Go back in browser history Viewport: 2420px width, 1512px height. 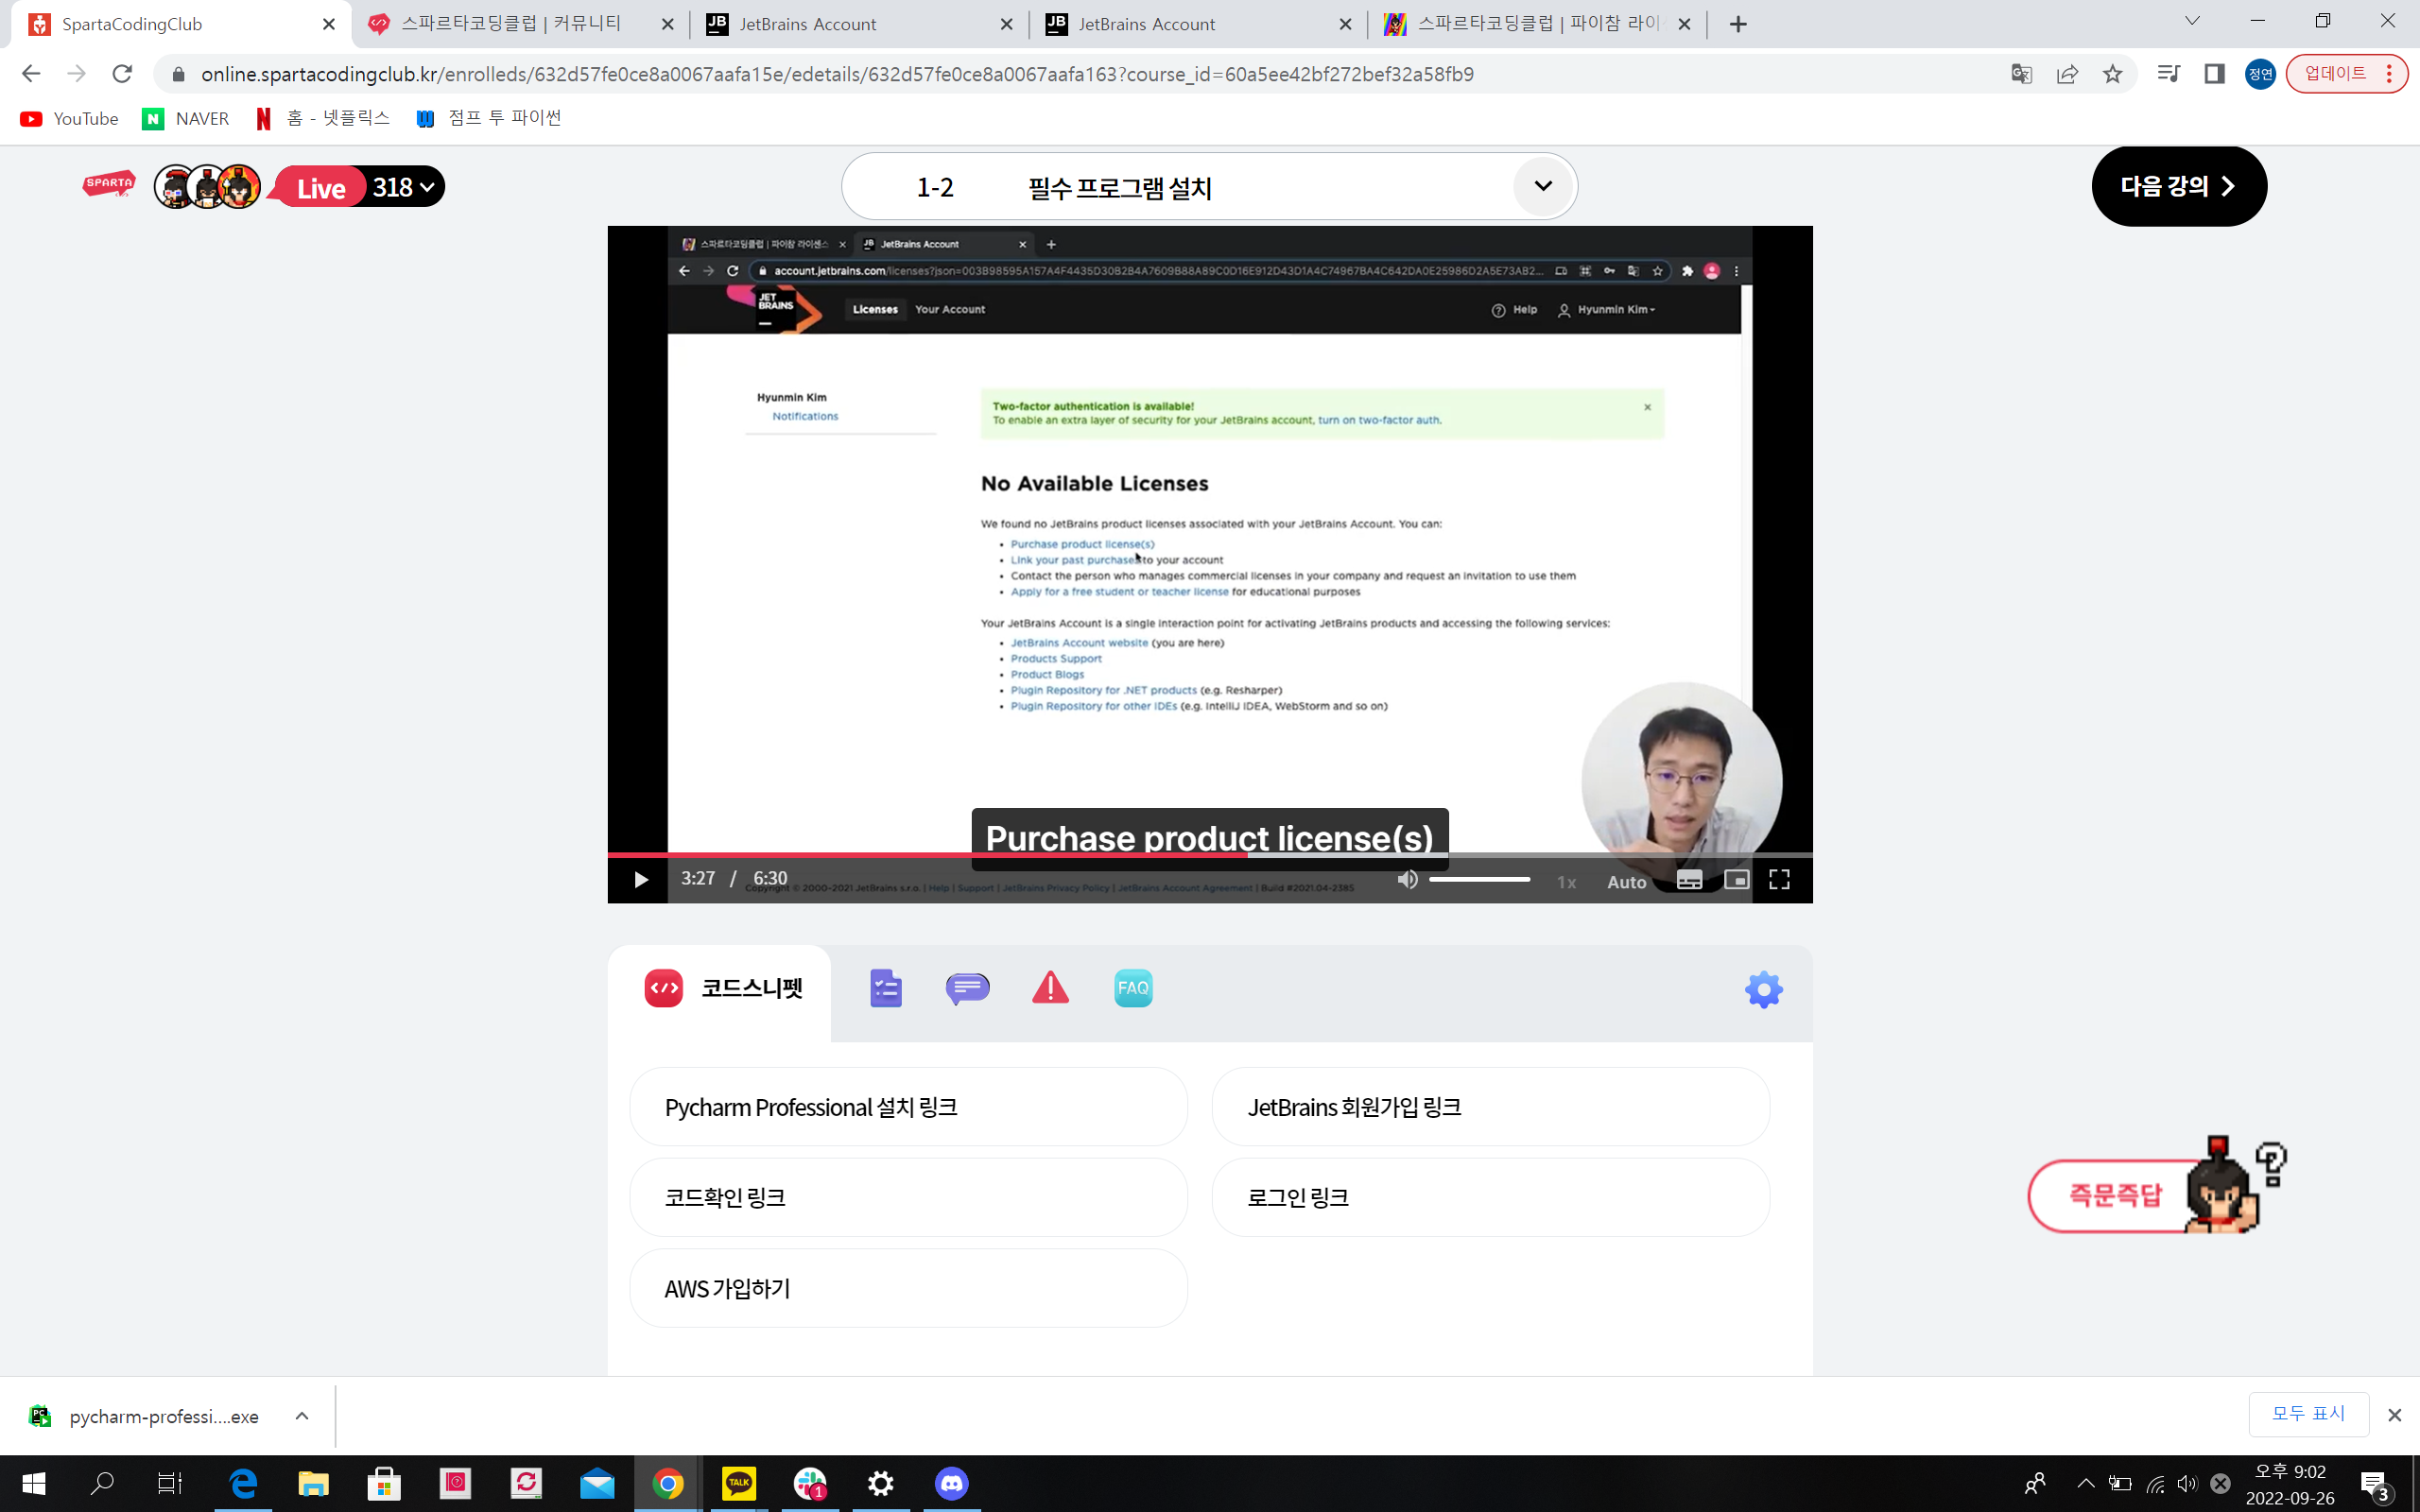point(31,74)
